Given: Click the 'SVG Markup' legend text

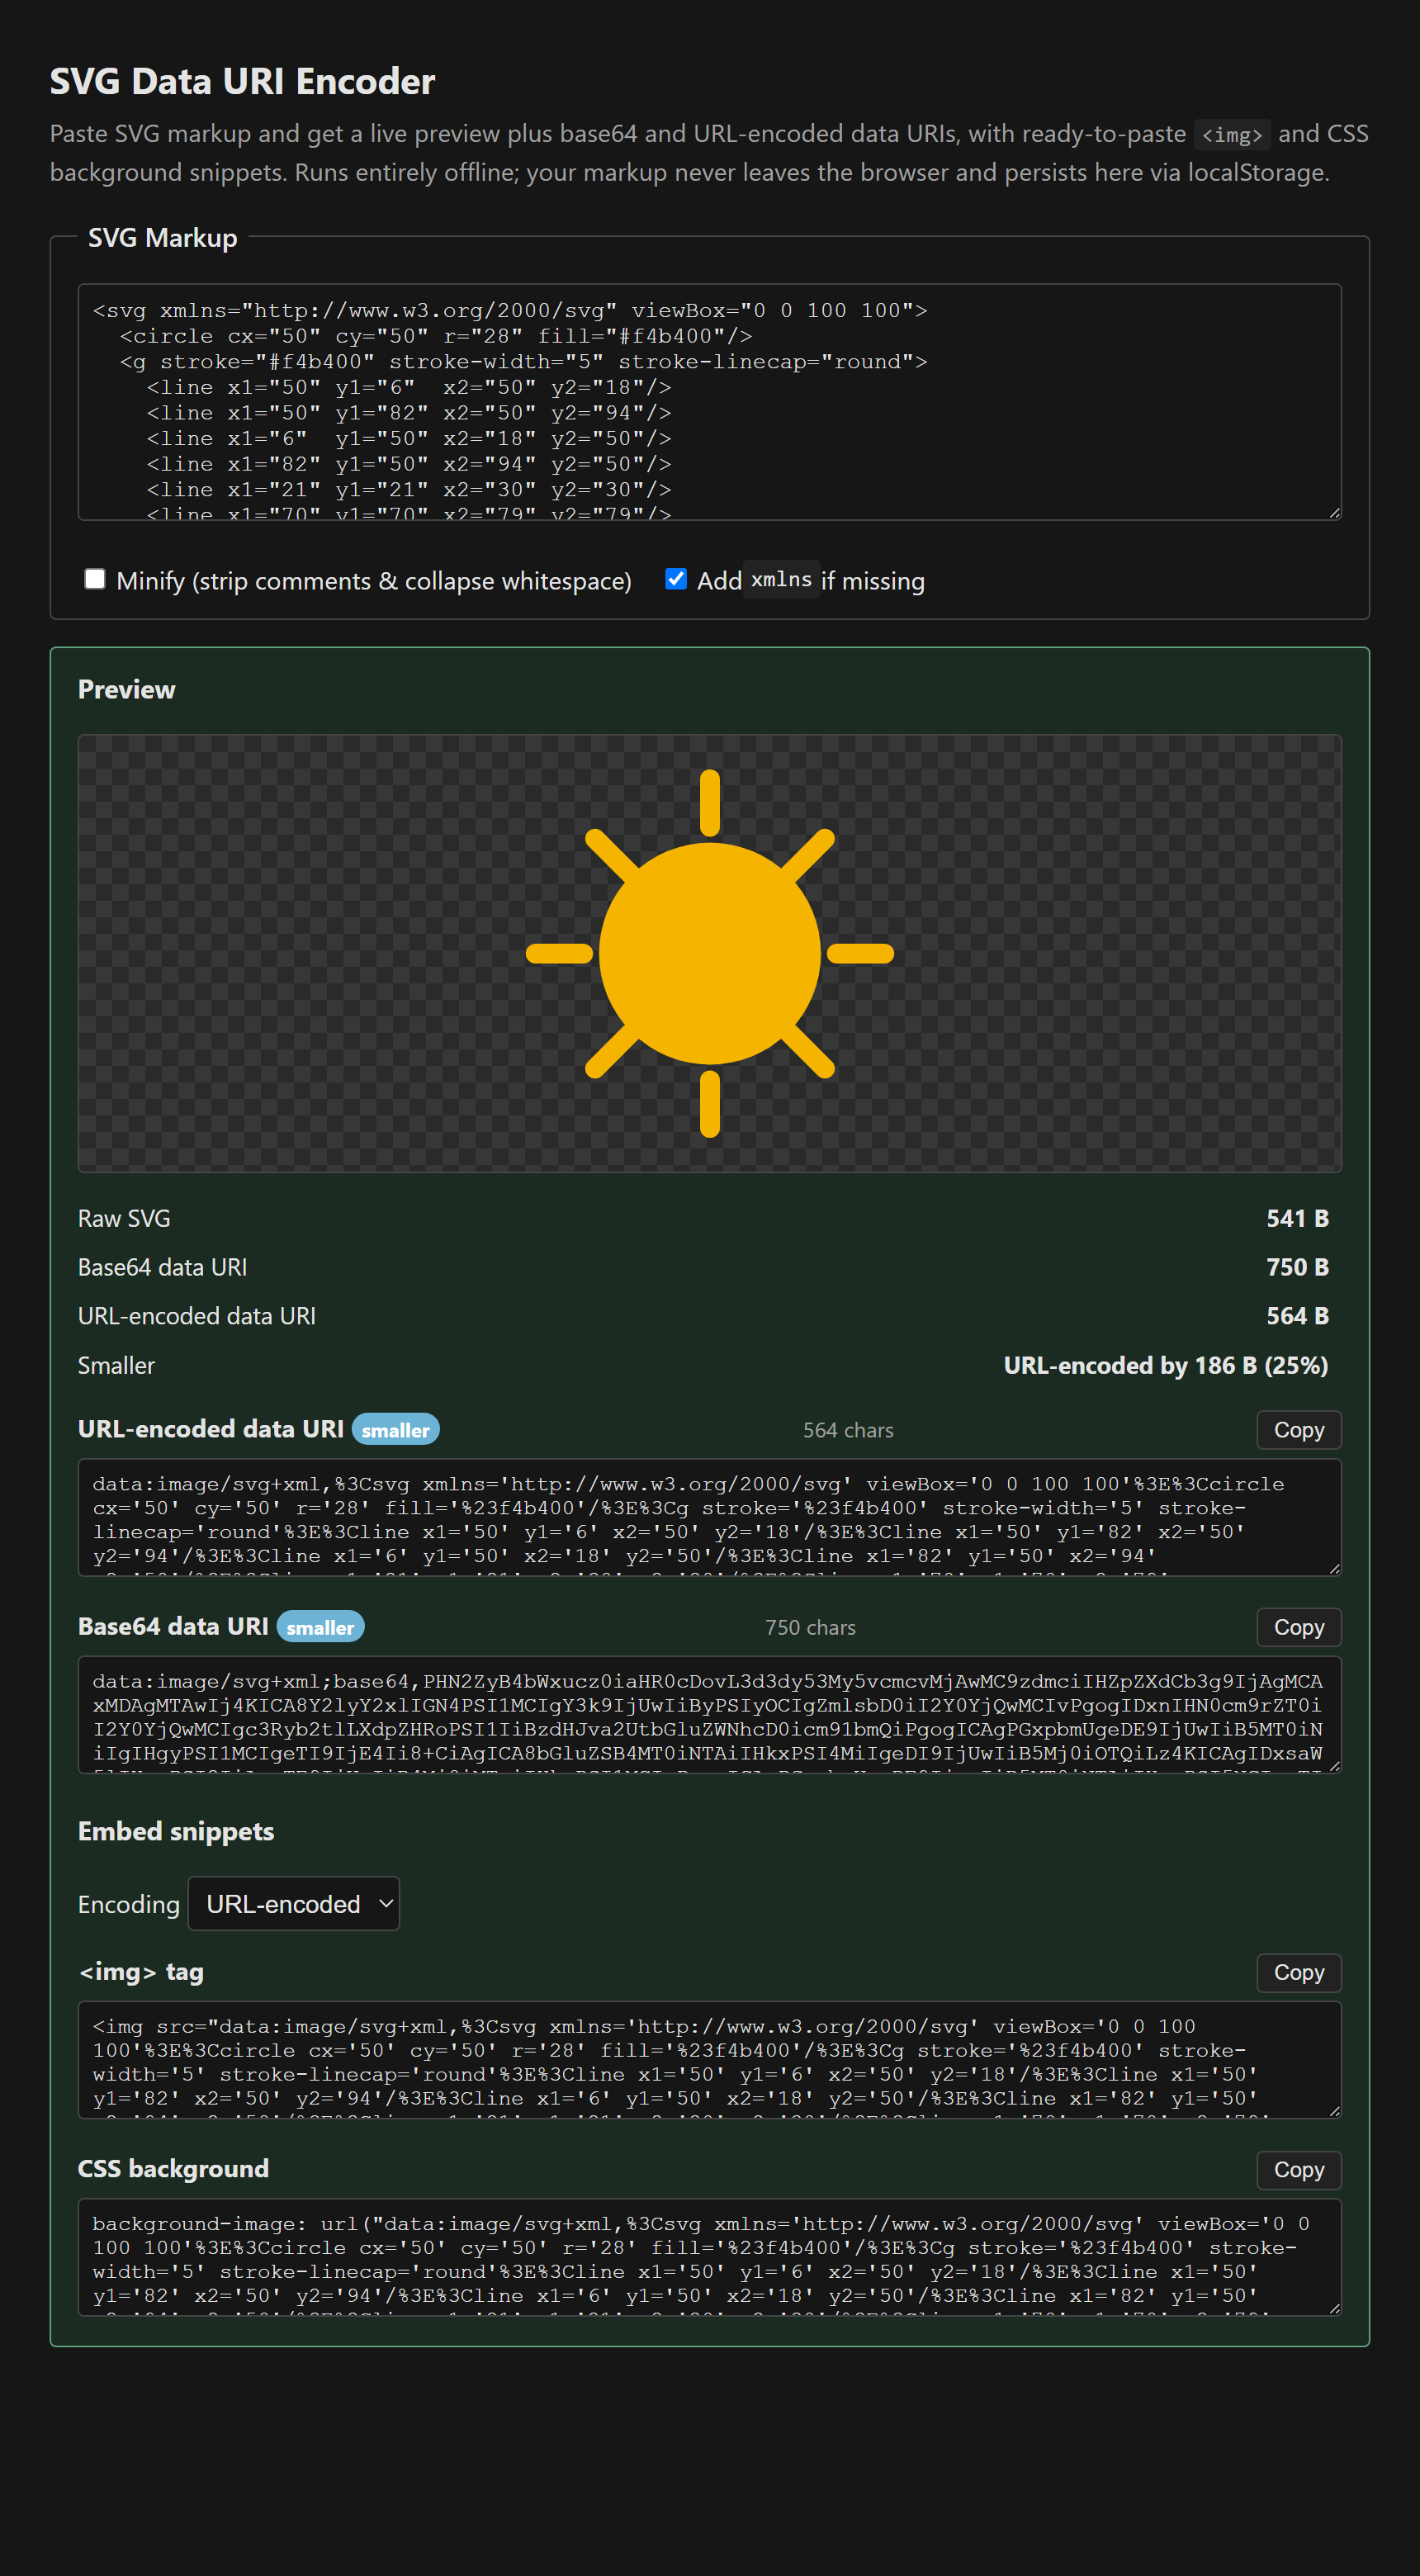Looking at the screenshot, I should (x=162, y=238).
